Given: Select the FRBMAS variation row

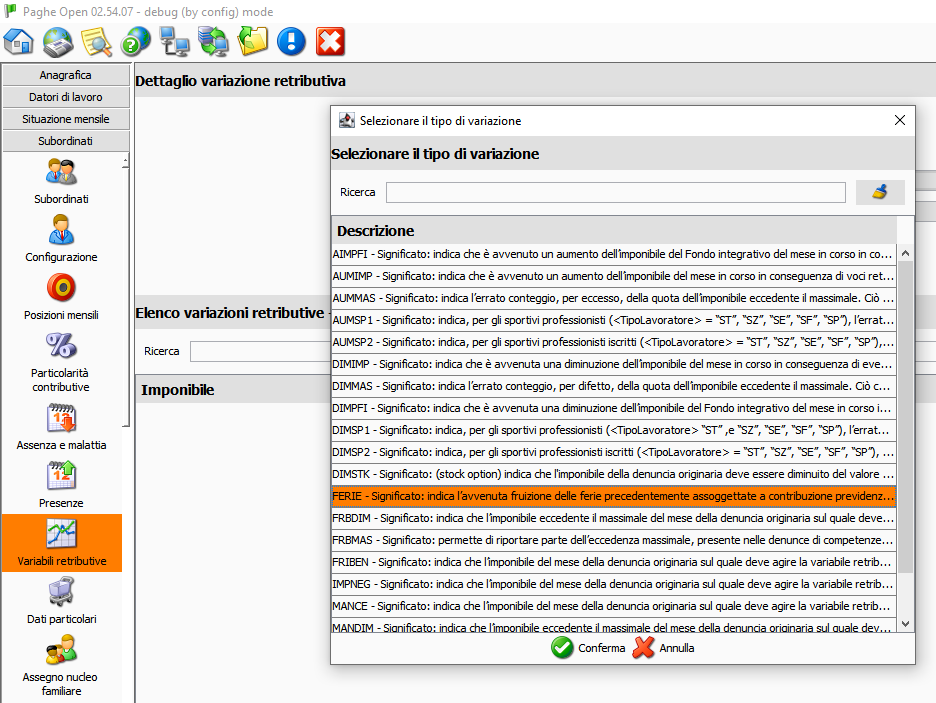Looking at the screenshot, I should coord(614,541).
